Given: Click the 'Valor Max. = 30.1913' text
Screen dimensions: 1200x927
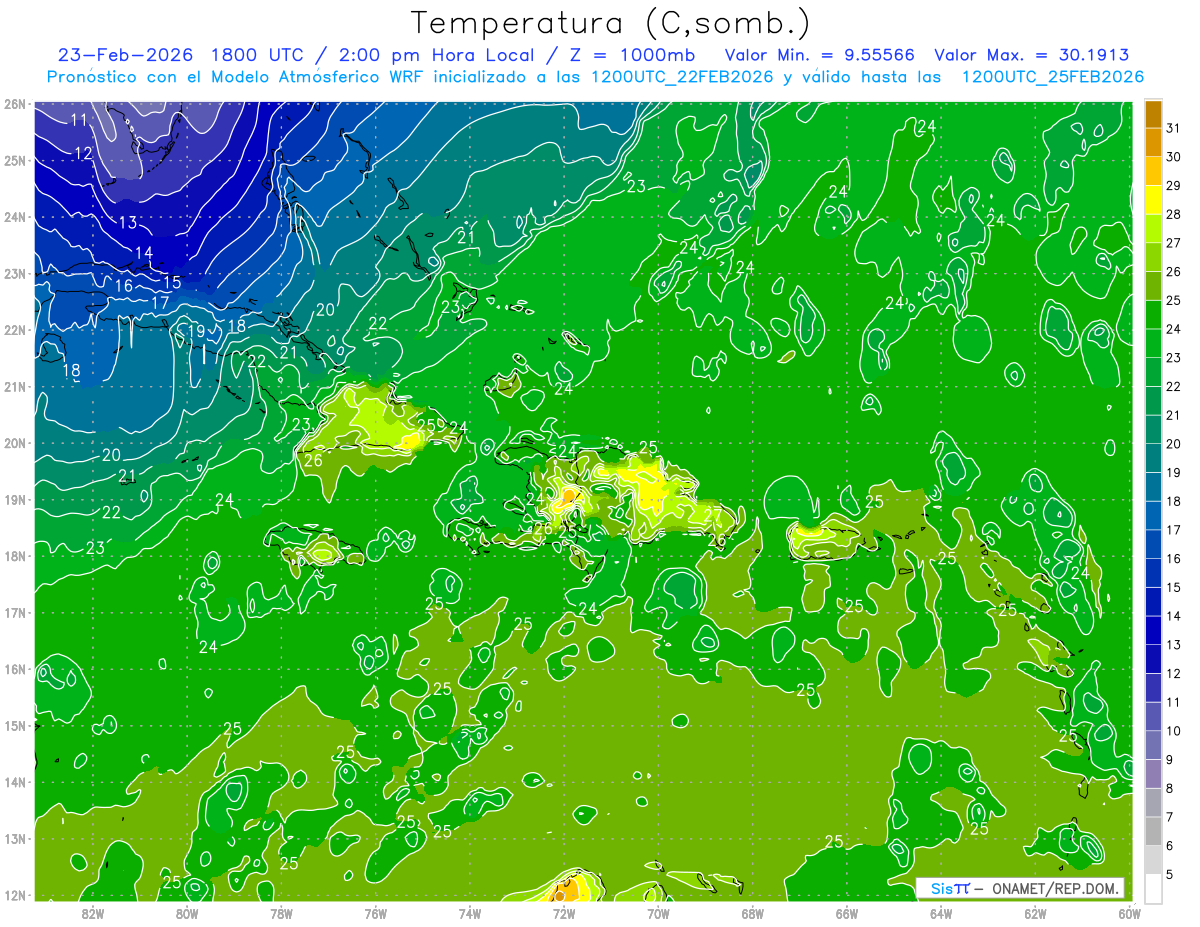Looking at the screenshot, I should click(x=1031, y=55).
